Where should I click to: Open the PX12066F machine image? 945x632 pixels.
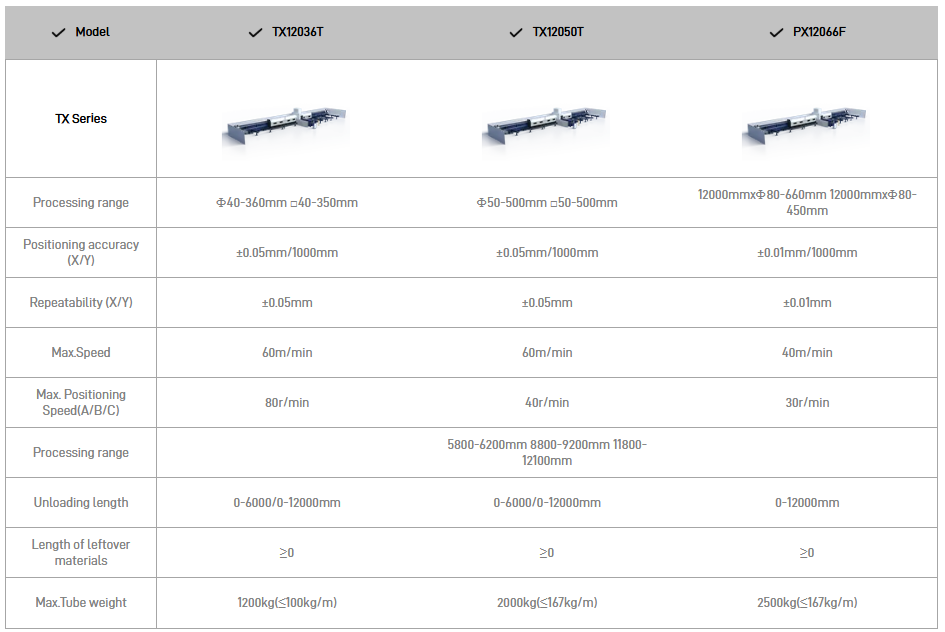806,129
